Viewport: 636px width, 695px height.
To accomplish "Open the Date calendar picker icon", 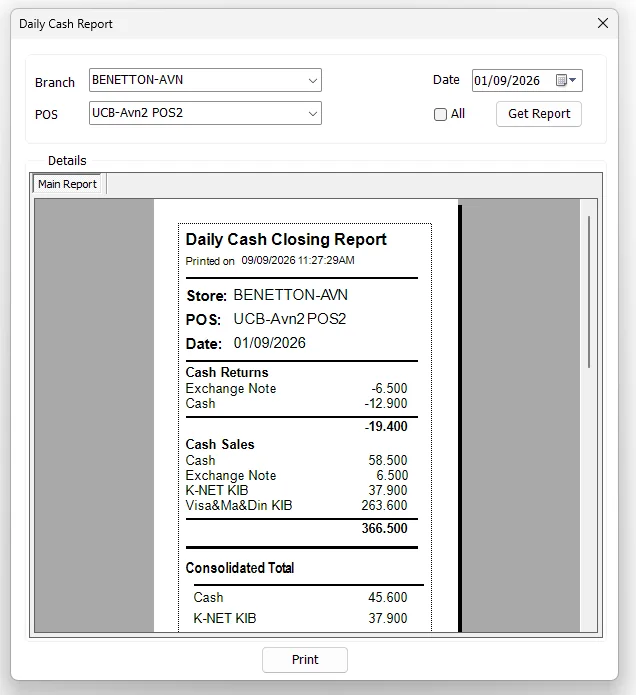I will pos(566,80).
